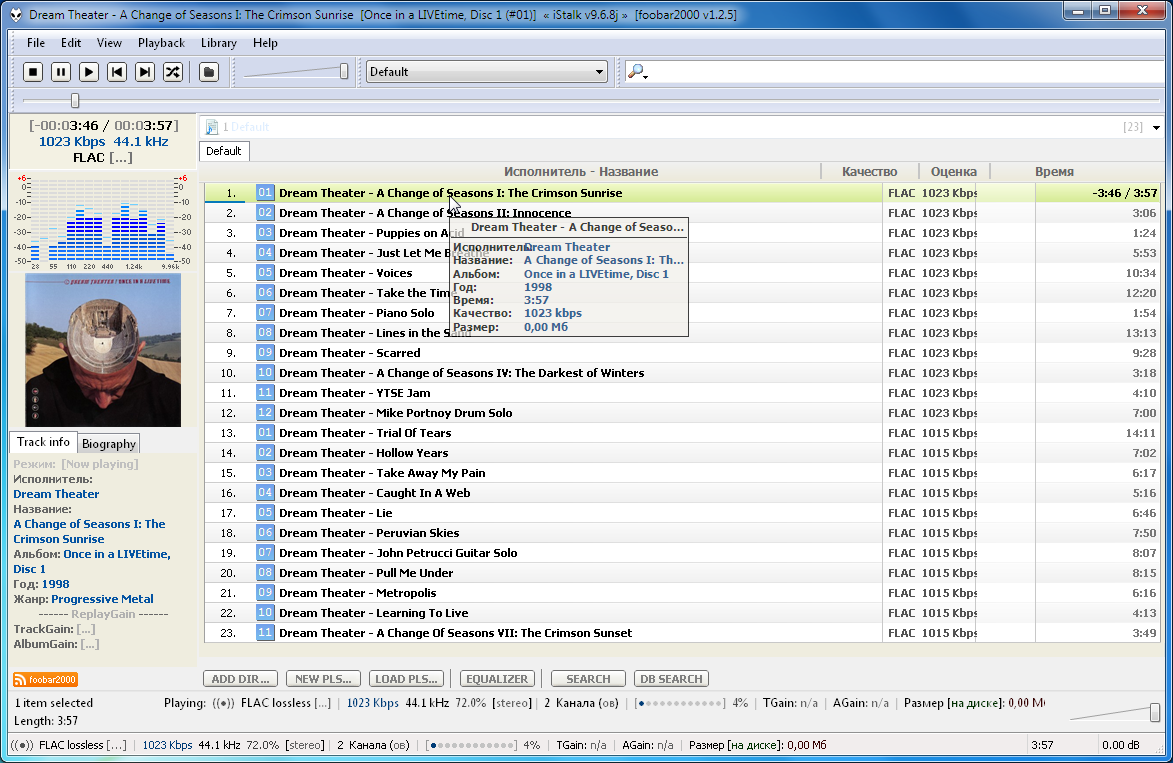Click the random playback shuffle icon
Viewport: 1173px width, 763px height.
[173, 72]
